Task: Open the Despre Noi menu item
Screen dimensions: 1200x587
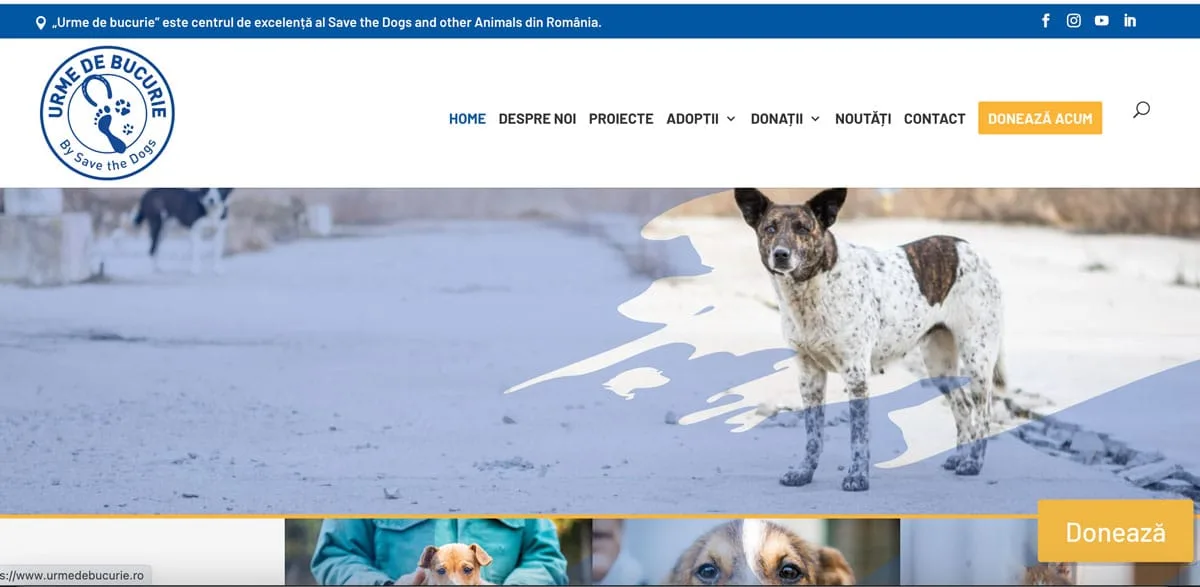Action: [537, 118]
